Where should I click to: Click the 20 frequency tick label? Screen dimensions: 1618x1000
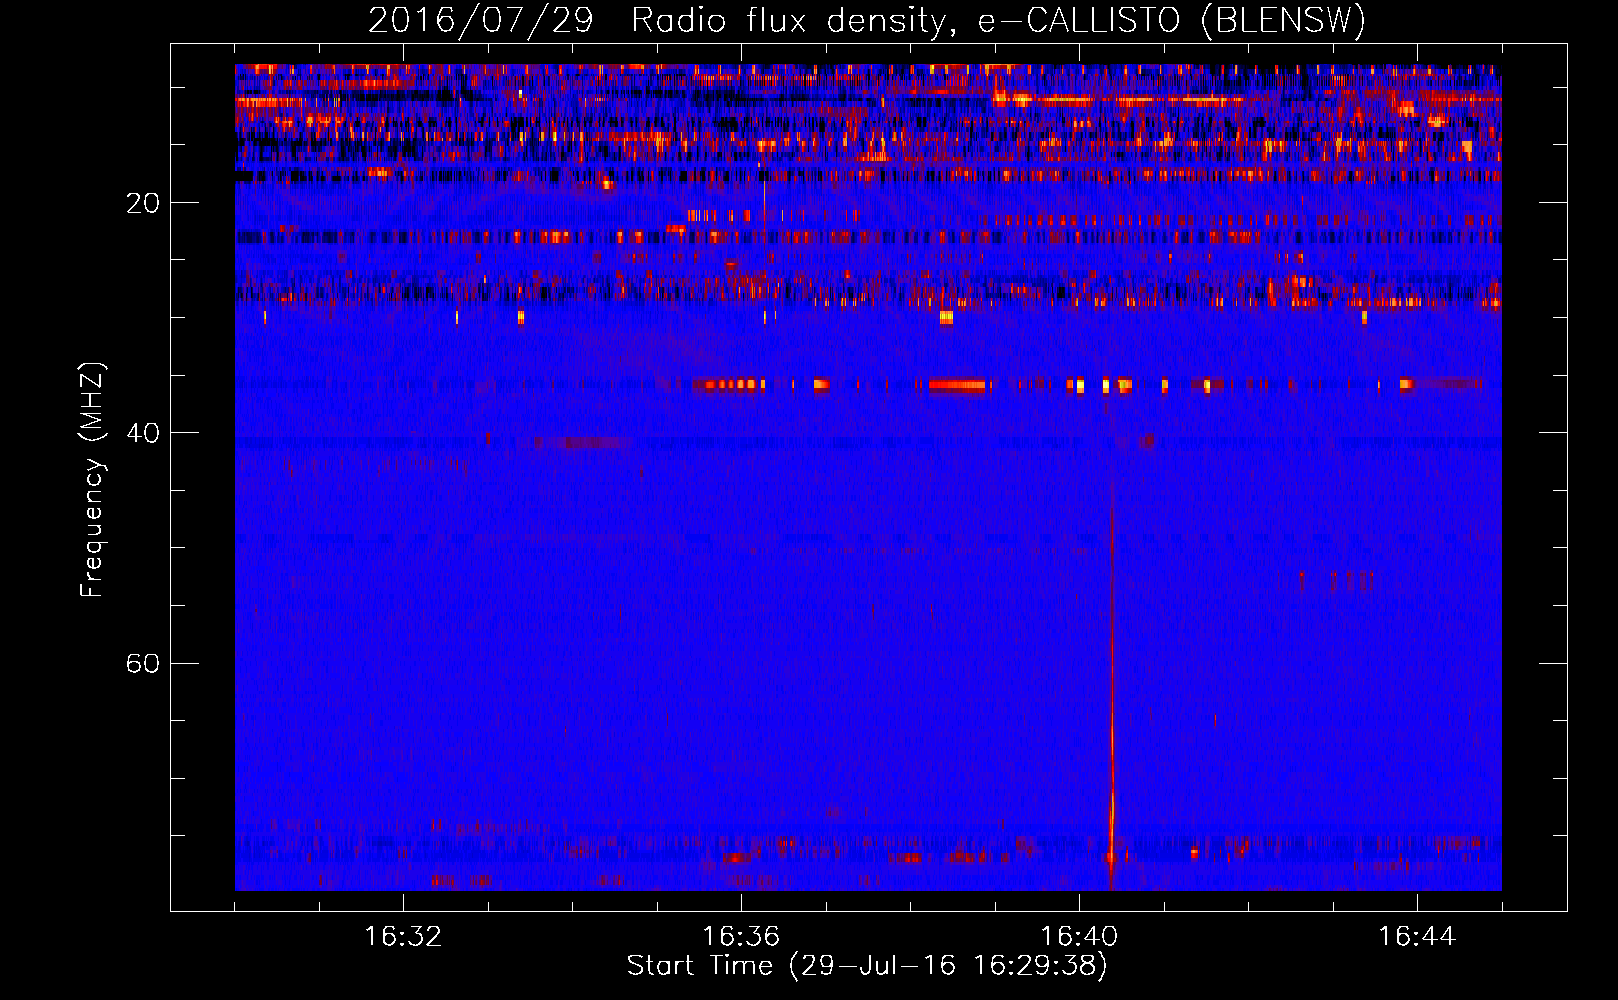pos(143,203)
